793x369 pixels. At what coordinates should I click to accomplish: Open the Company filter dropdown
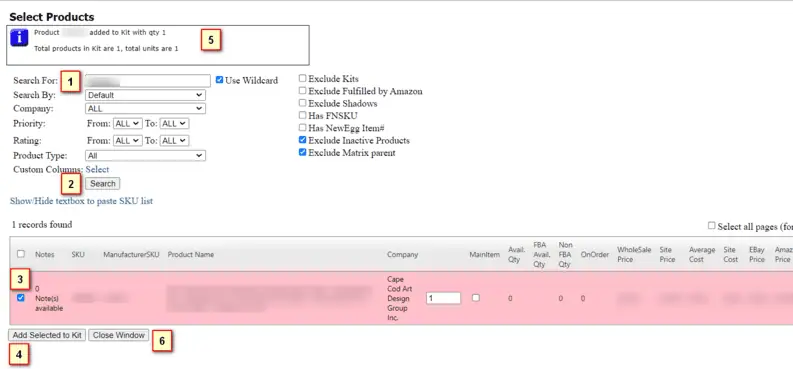coord(145,109)
